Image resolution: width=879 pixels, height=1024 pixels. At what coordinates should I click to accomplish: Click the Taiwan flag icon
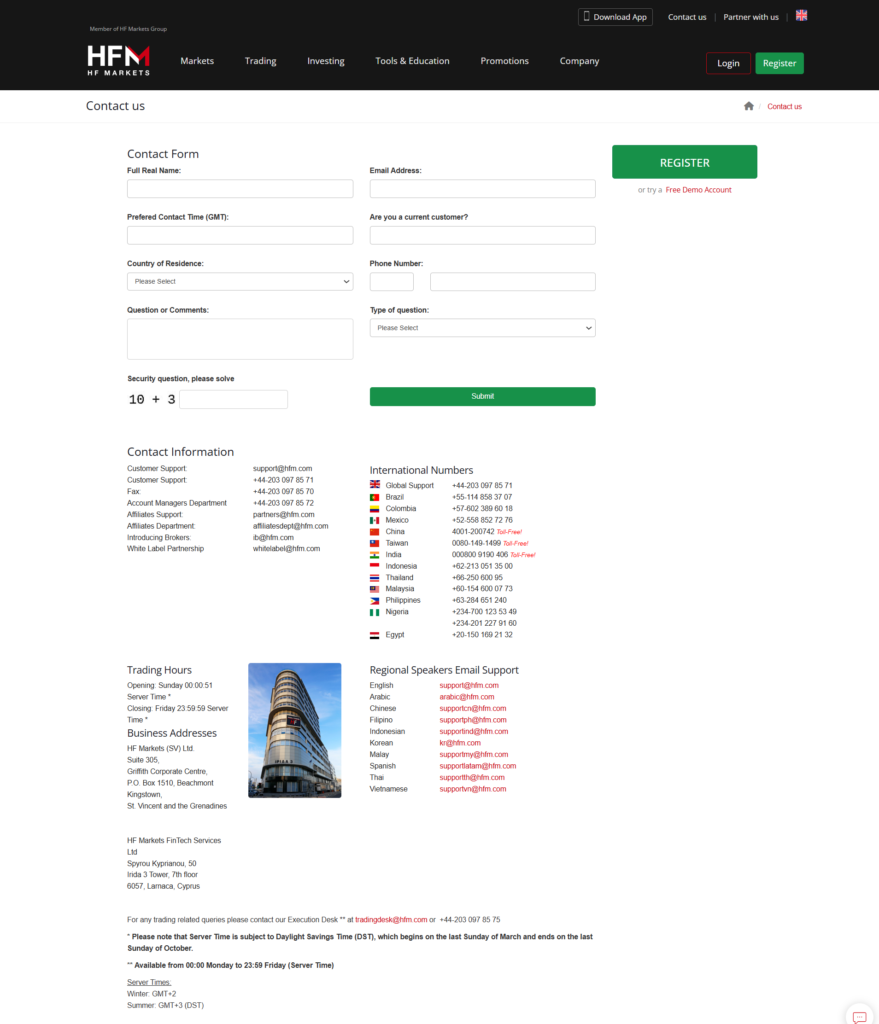pos(375,543)
